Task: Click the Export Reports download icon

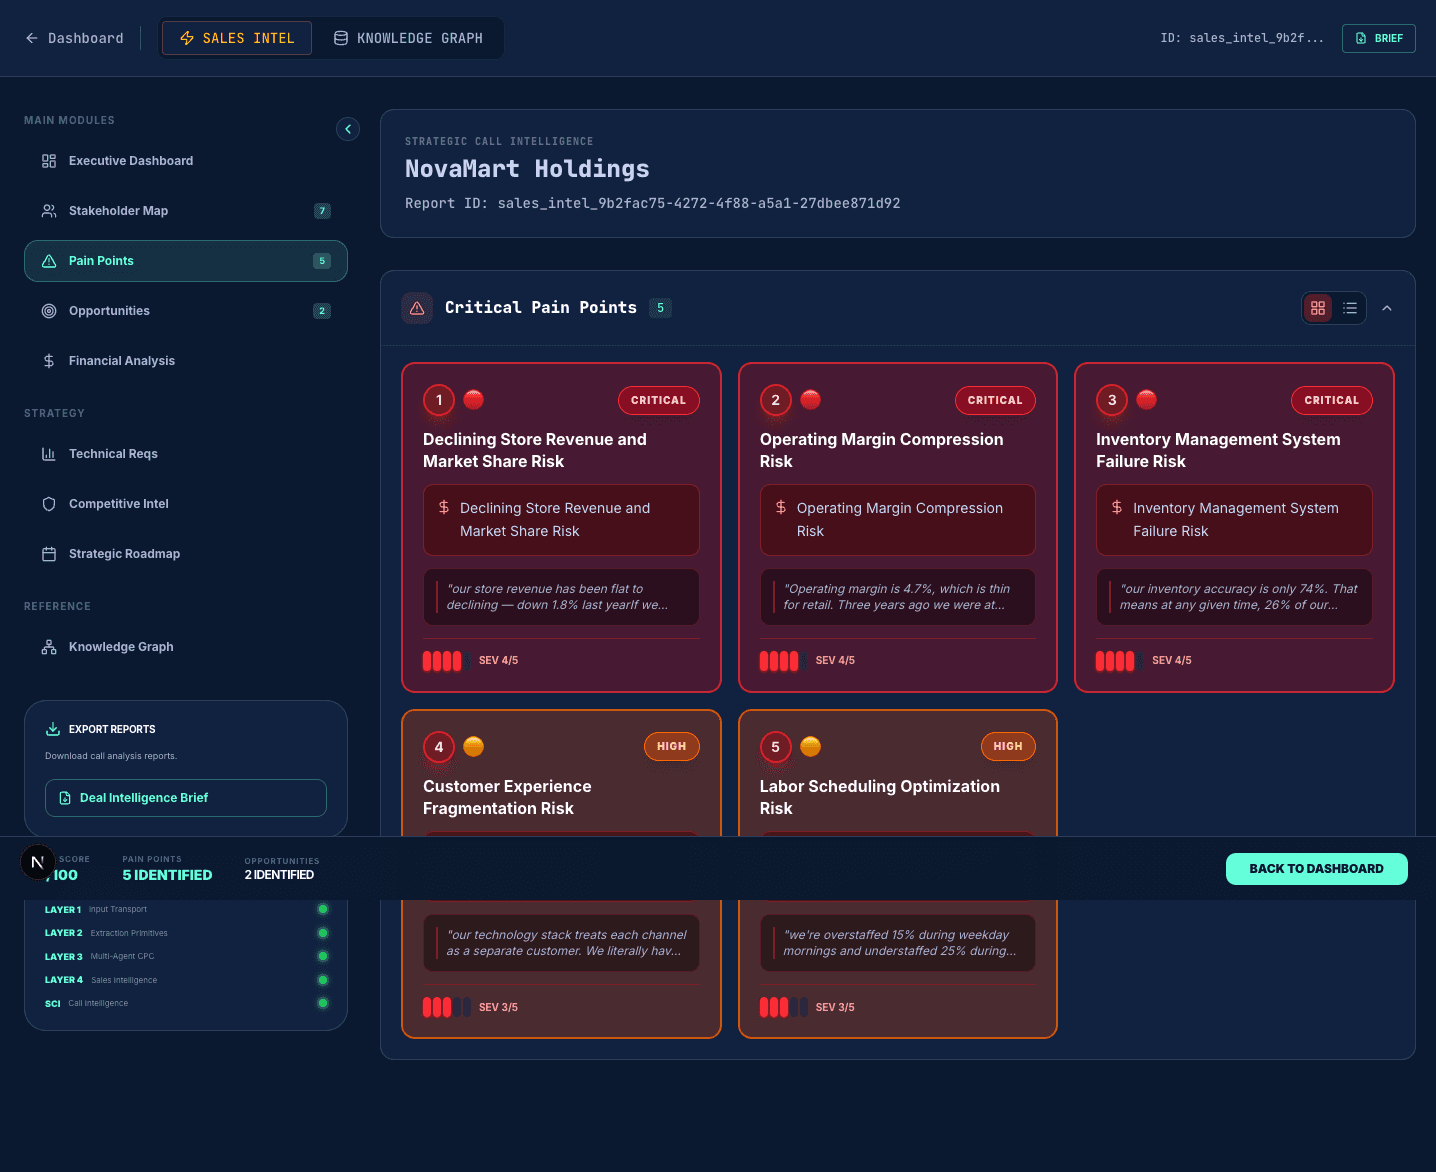Action: [53, 729]
